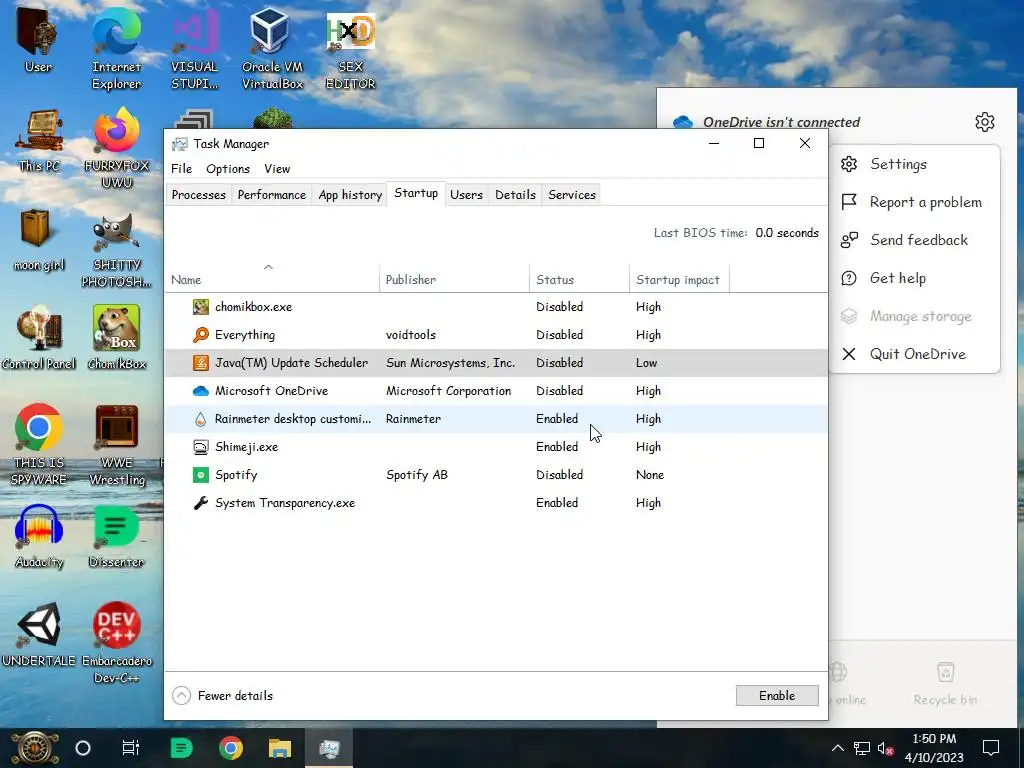Sort by Startup impact column header

coord(679,280)
